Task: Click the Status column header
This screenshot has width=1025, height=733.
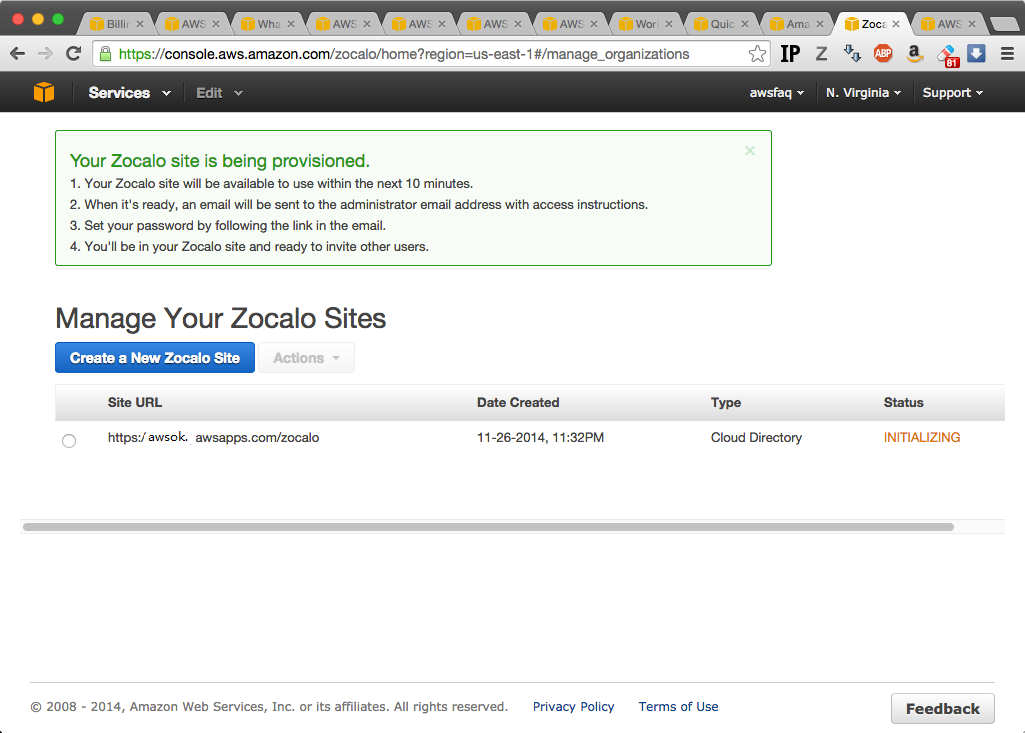Action: [x=903, y=402]
